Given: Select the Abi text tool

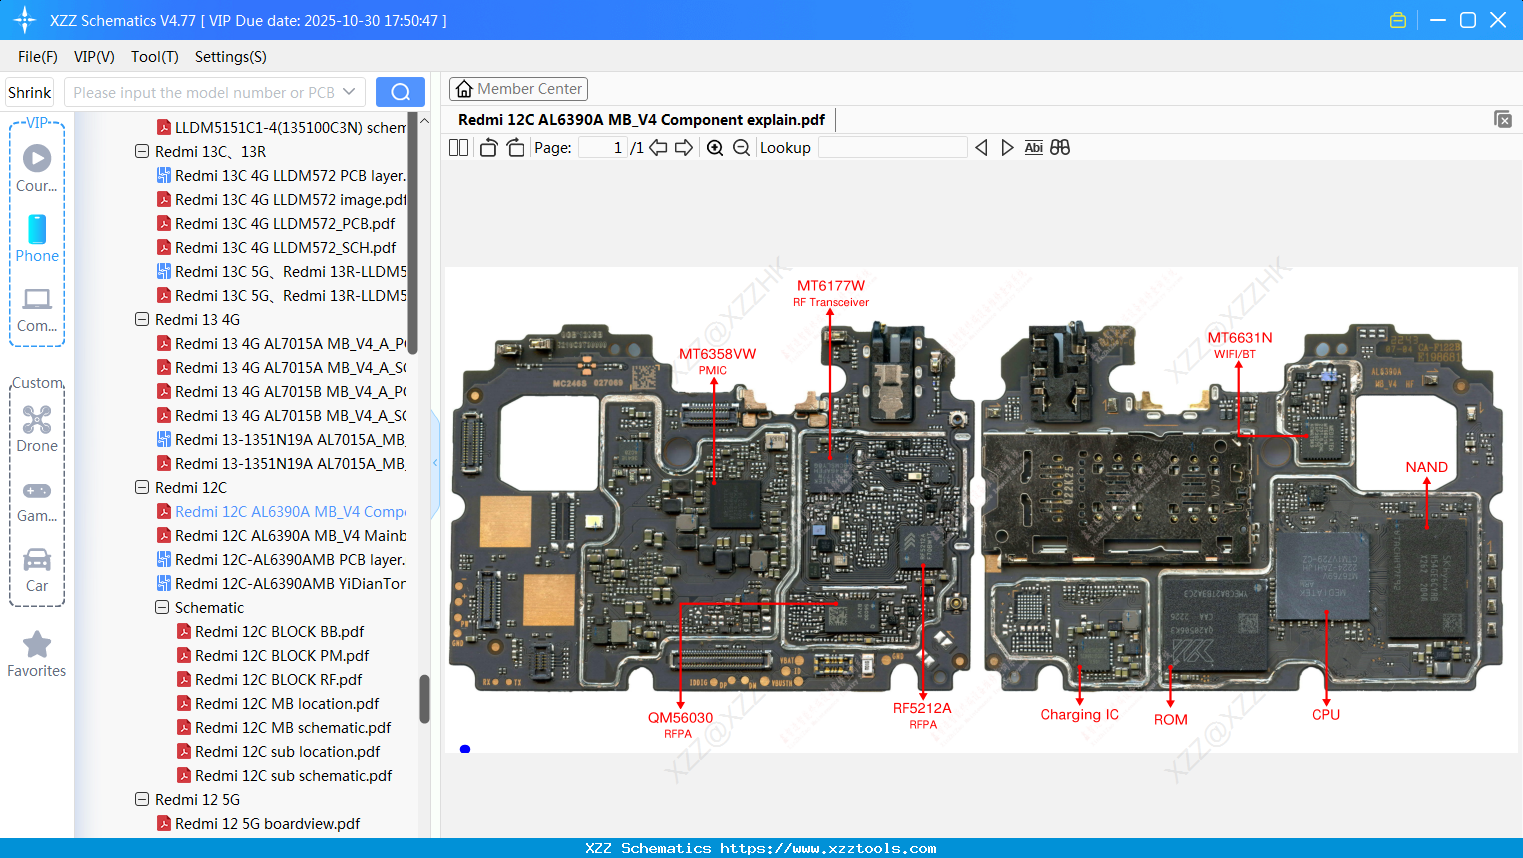Looking at the screenshot, I should 1033,147.
